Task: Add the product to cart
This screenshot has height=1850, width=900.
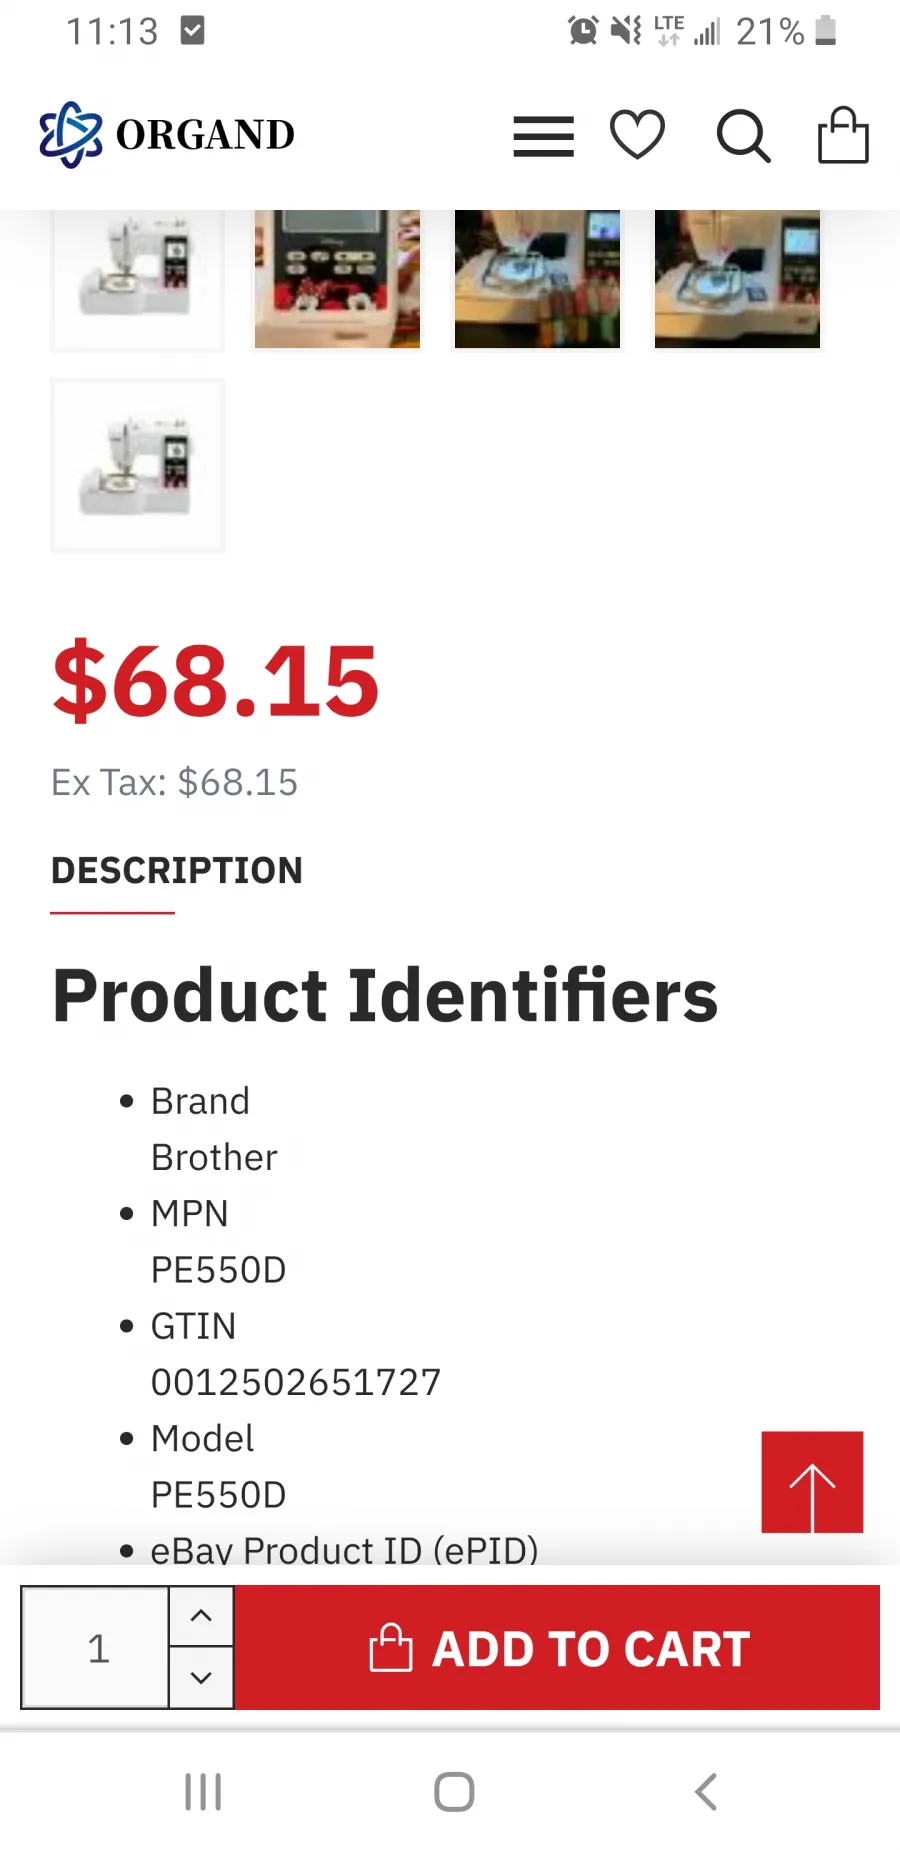Action: (557, 1648)
